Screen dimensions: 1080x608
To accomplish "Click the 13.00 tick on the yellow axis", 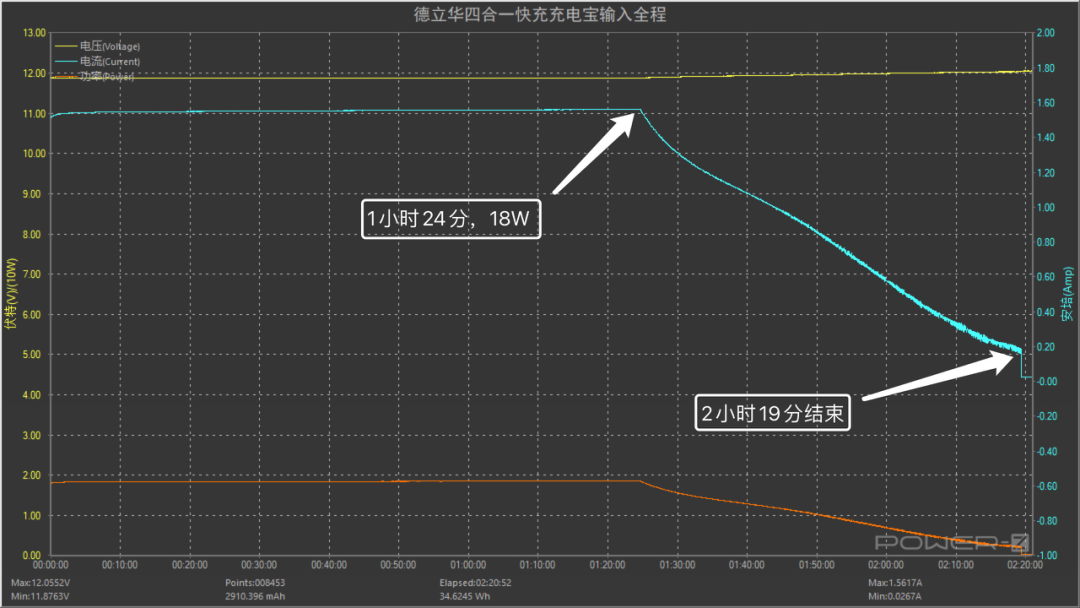I will coord(34,33).
